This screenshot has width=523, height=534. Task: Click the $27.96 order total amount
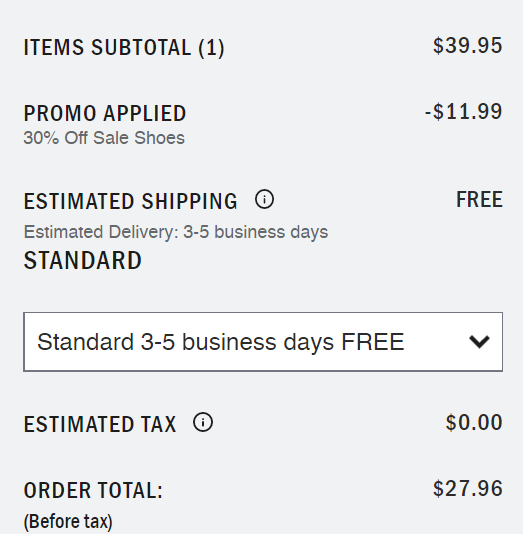[x=467, y=488]
